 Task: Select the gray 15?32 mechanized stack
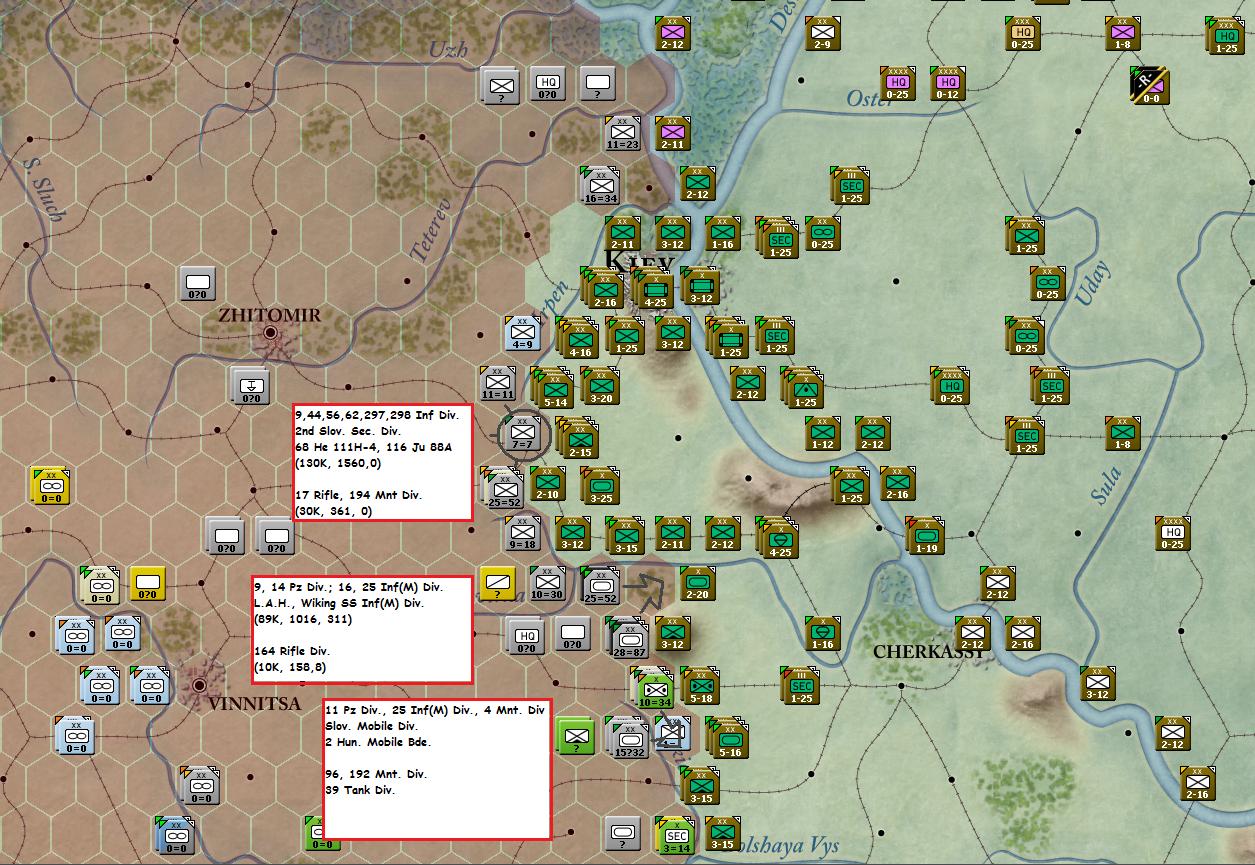point(627,738)
